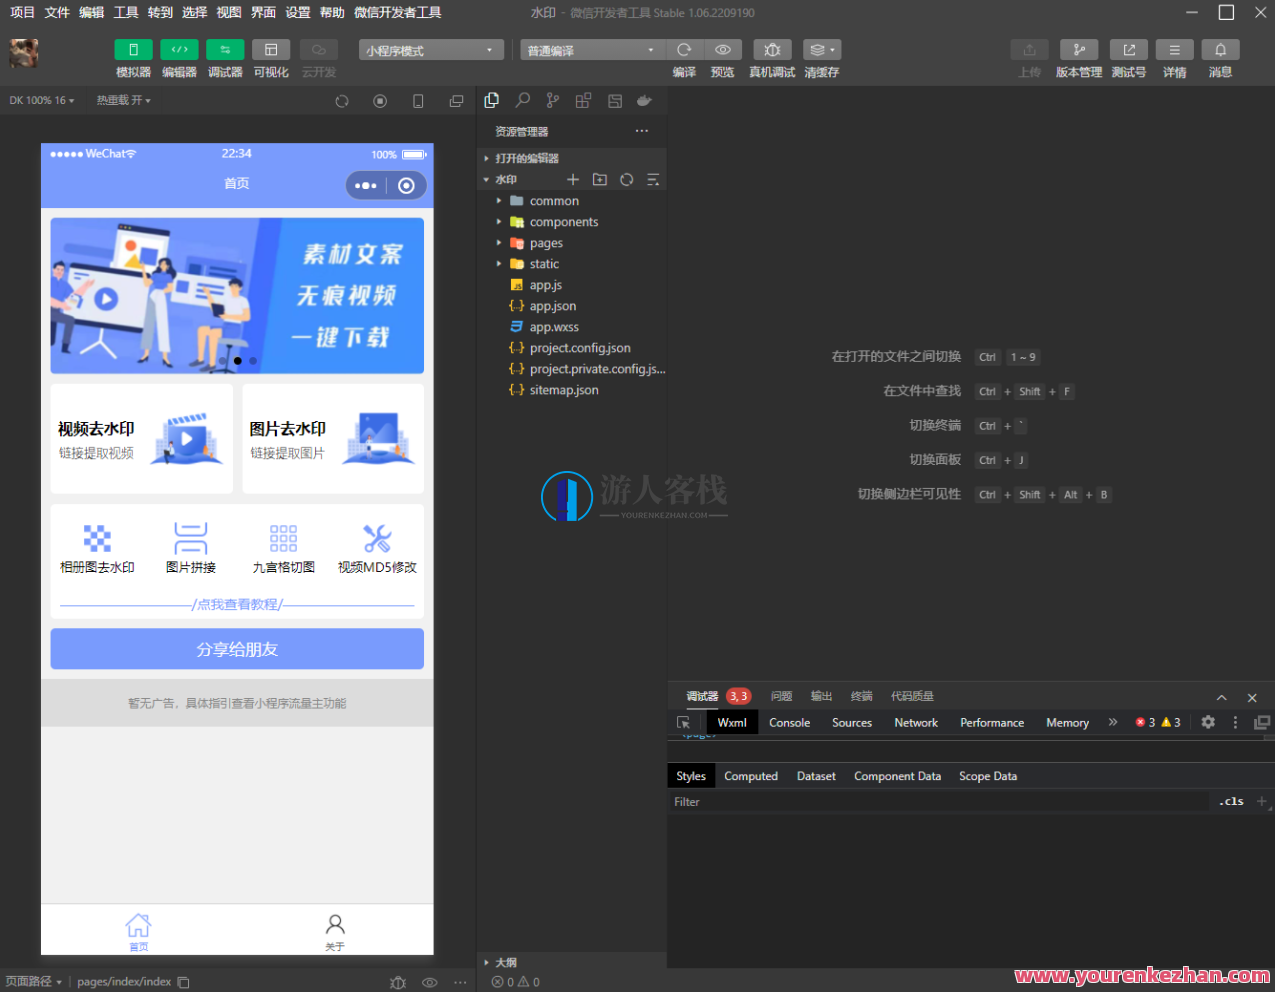The height and width of the screenshot is (992, 1275).
Task: Click the .cls button in Styles panel
Action: pos(1231,801)
